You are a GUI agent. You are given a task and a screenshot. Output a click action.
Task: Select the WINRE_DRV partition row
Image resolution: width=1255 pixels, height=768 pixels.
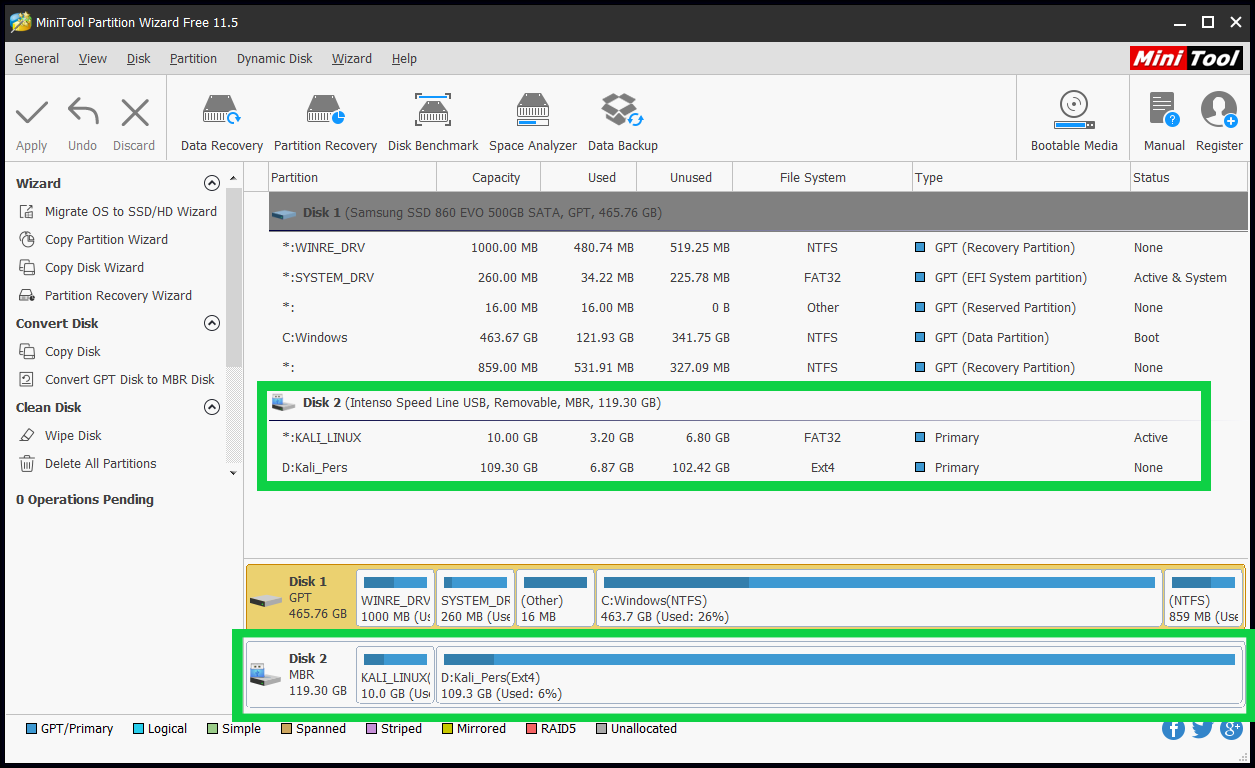(758, 247)
